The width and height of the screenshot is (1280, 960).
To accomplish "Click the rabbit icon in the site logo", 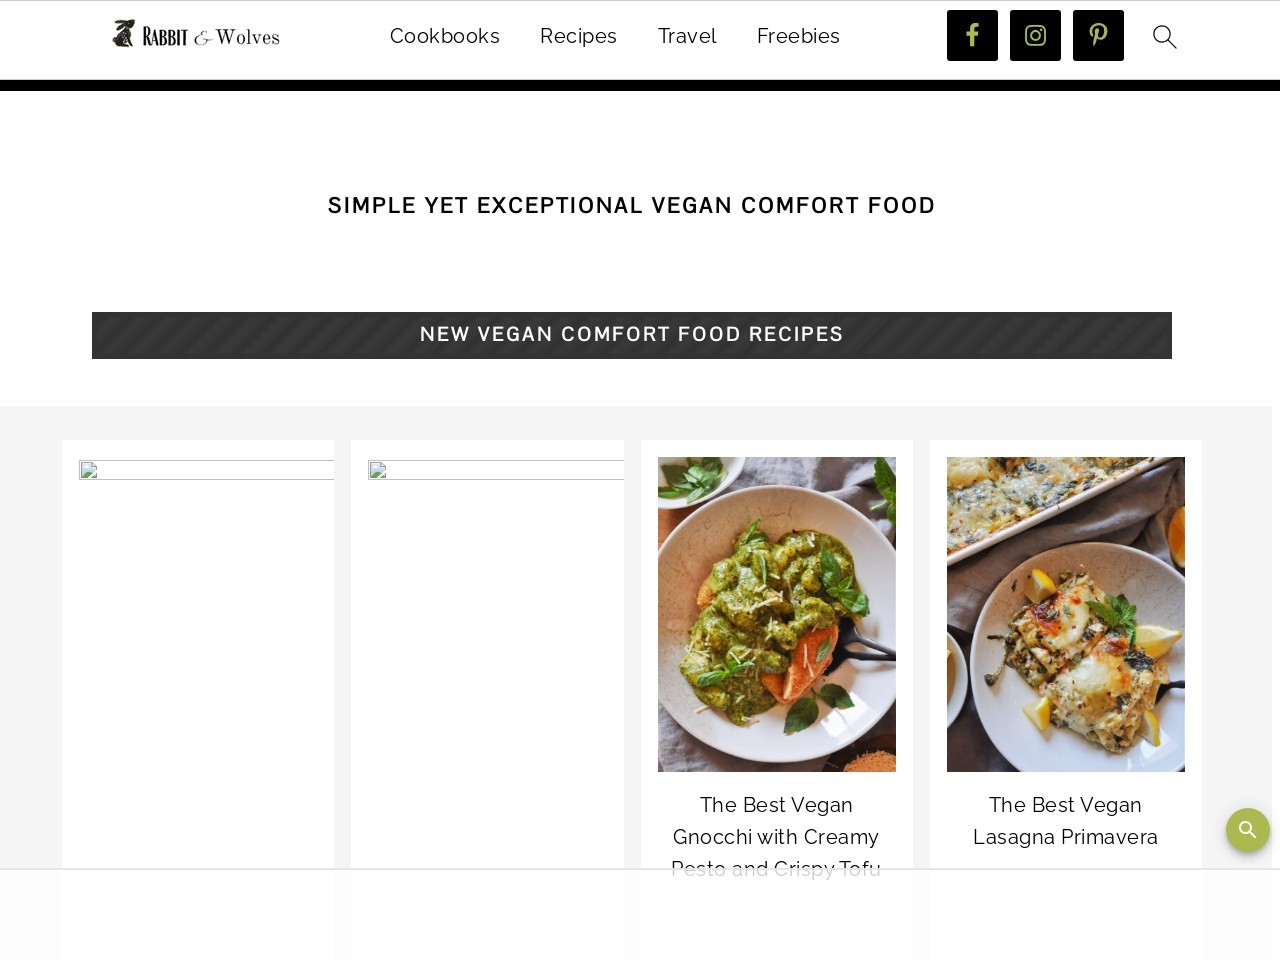I will (123, 34).
